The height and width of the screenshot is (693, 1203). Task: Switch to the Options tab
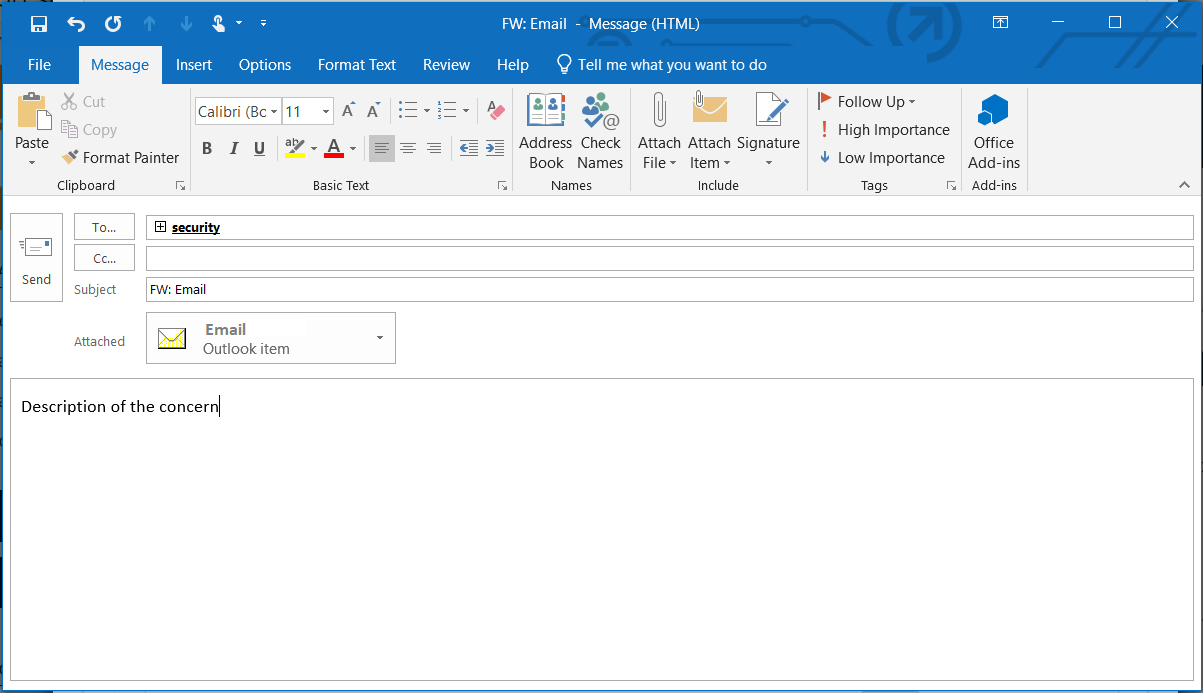coord(265,65)
